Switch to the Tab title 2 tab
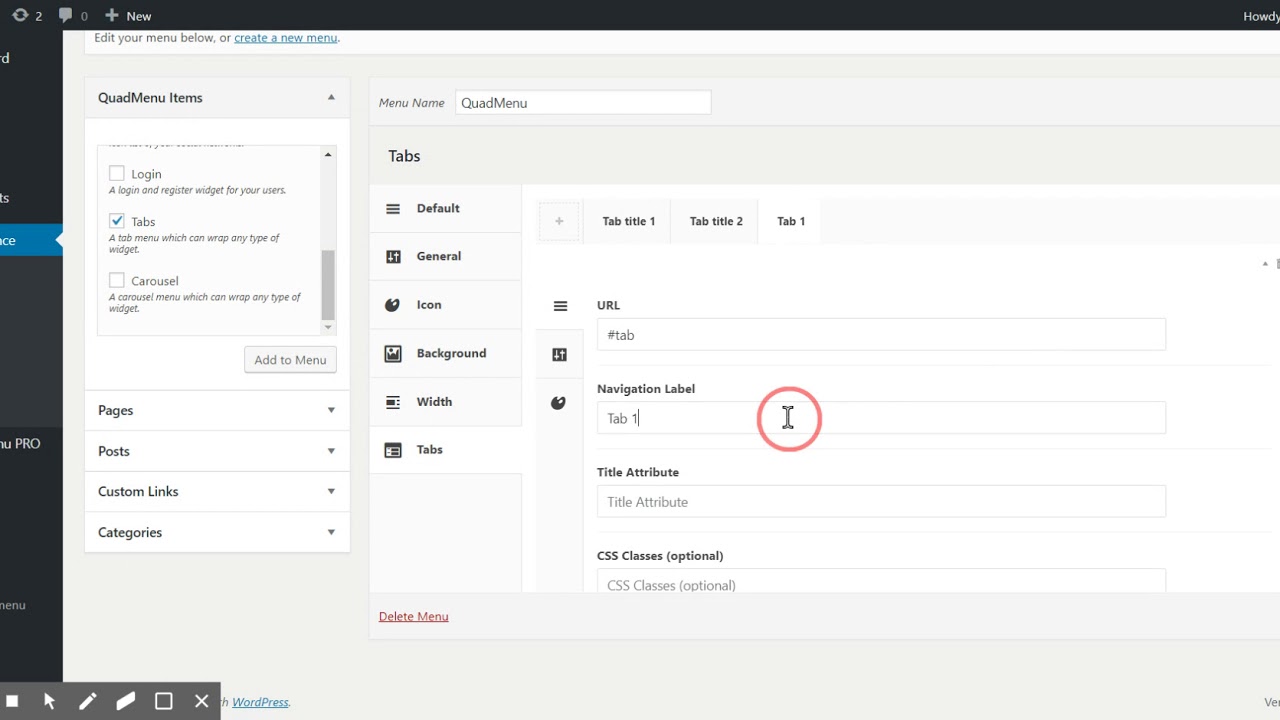This screenshot has height=720, width=1280. [716, 221]
